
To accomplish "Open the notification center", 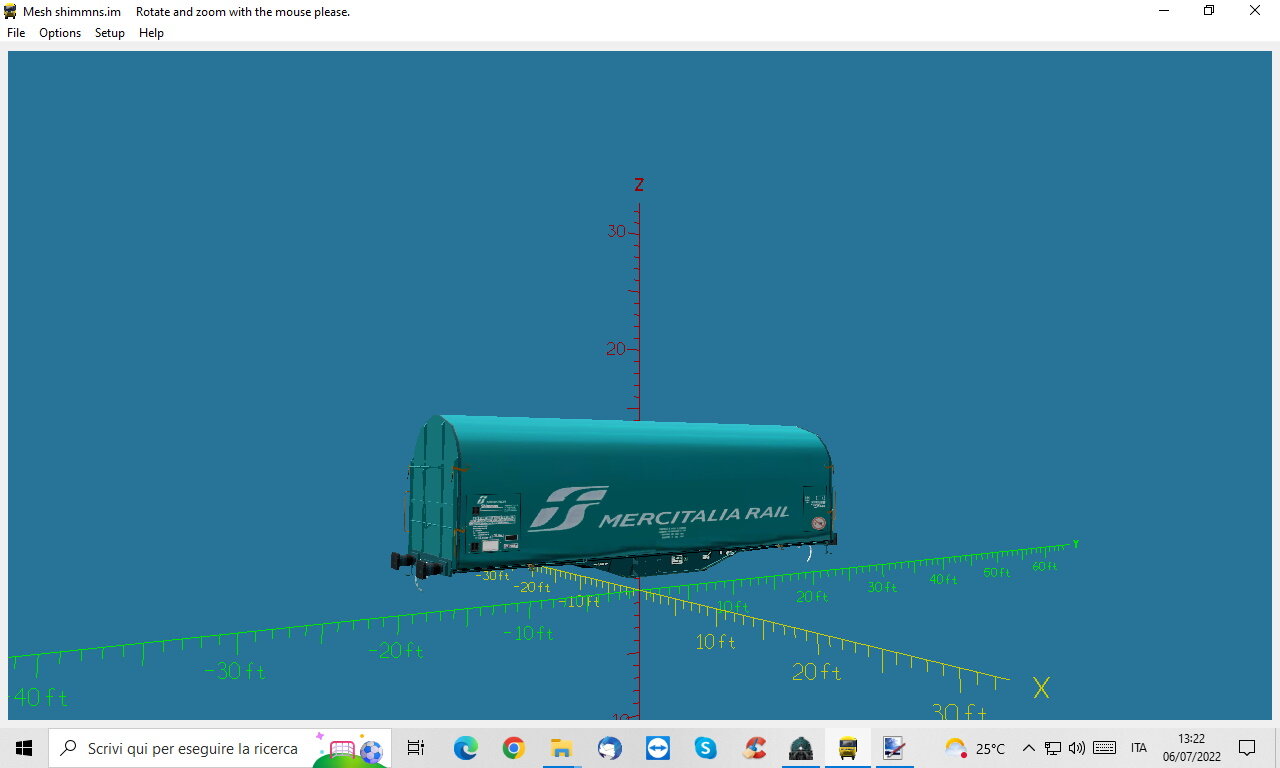I will coord(1247,748).
